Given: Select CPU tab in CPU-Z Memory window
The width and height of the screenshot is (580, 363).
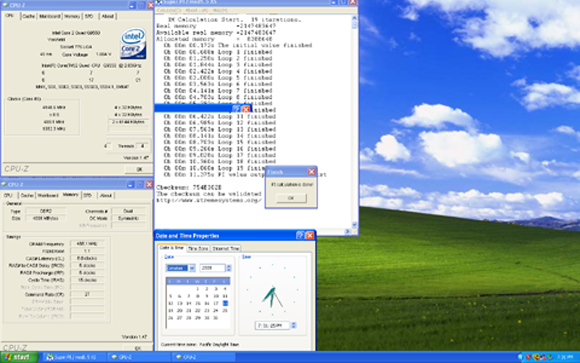Looking at the screenshot, I should tap(8, 195).
